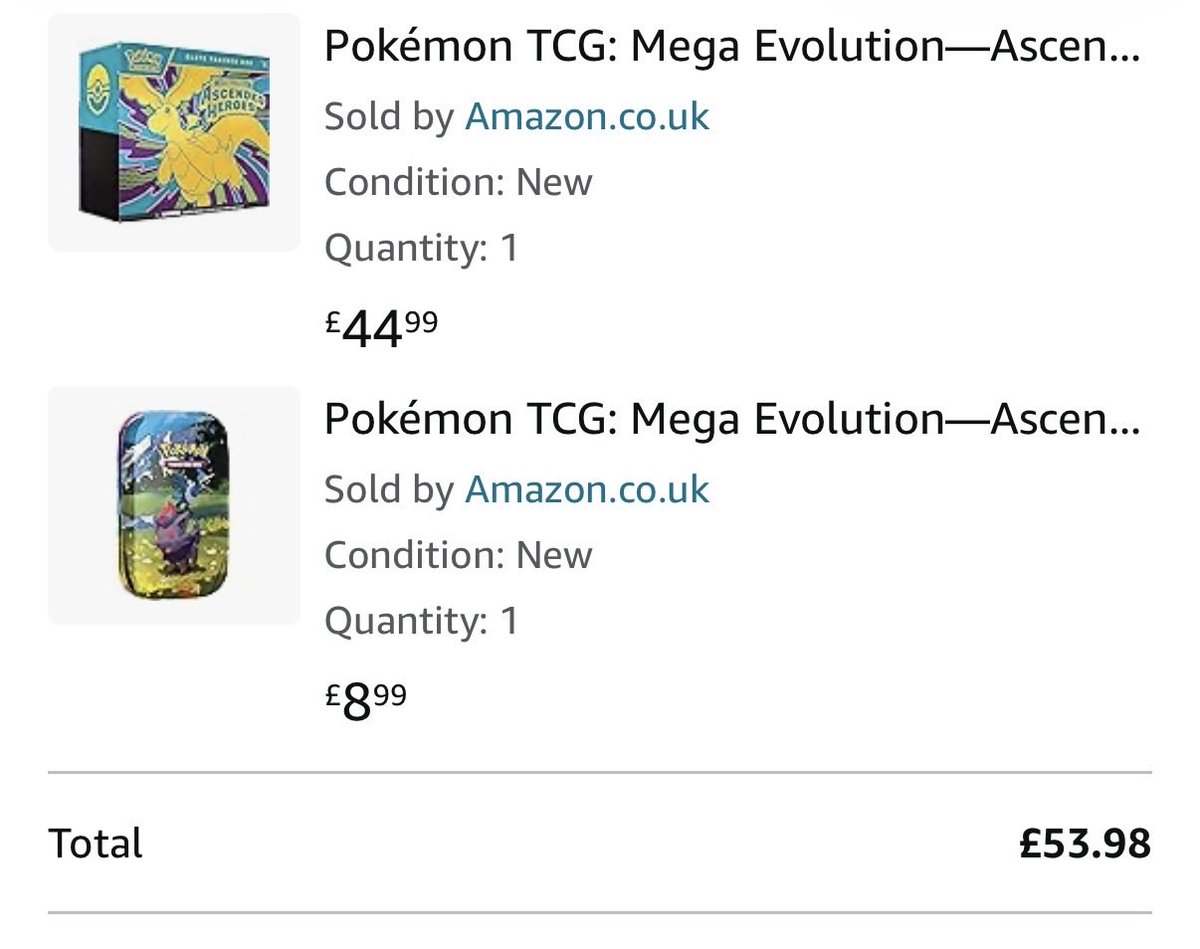Viewport: 1200px width, 949px height.
Task: Select 'Condition: New' under the second item
Action: [458, 555]
